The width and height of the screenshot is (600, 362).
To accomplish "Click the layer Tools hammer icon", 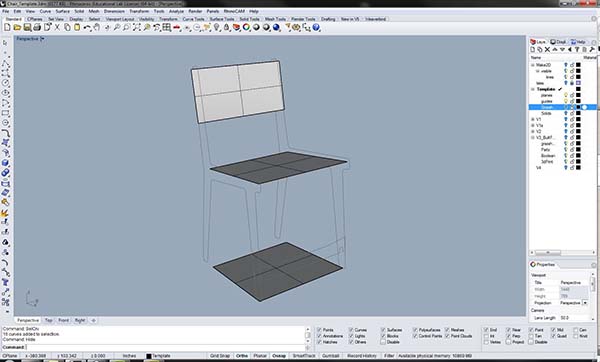I will pyautogui.click(x=592, y=50).
